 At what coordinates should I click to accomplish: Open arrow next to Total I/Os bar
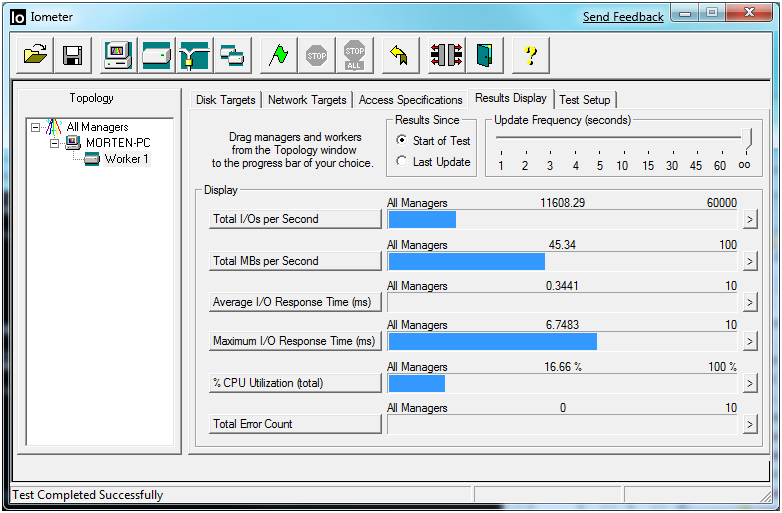pos(750,219)
